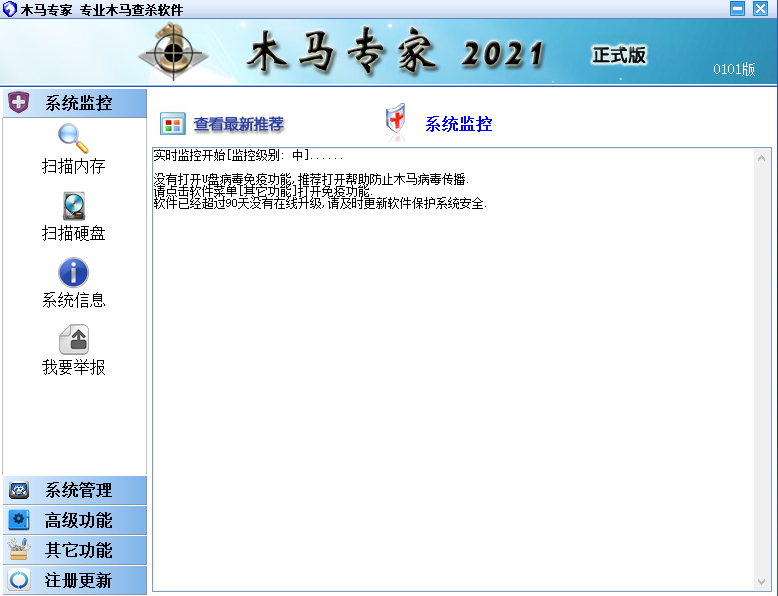The width and height of the screenshot is (778, 596).
Task: Expand the 其它功能 sidebar section
Action: [x=75, y=550]
